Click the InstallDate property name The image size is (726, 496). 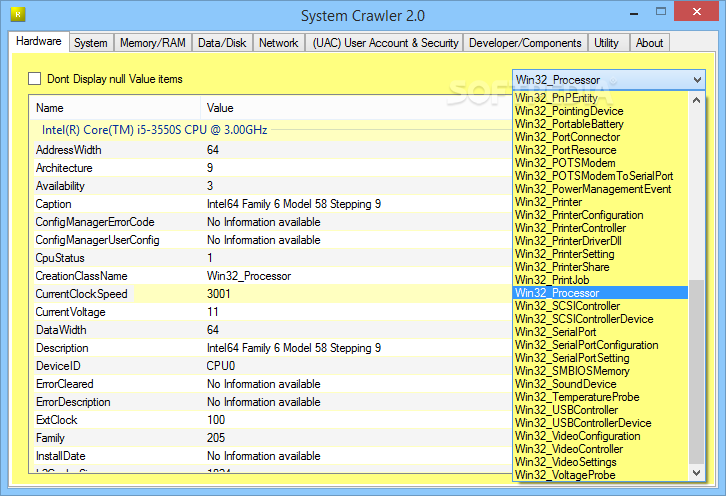tap(61, 456)
